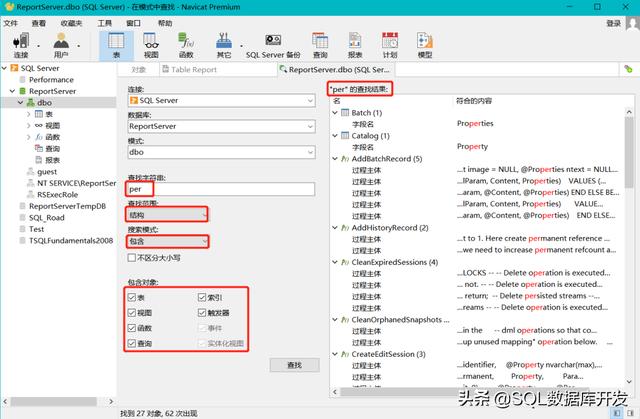This screenshot has width=640, height=419.
Task: Open the View menu
Action: (39, 23)
